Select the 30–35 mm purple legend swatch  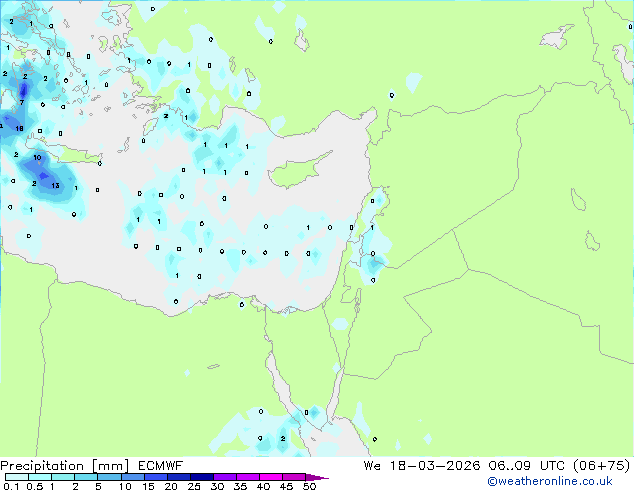coord(225,477)
